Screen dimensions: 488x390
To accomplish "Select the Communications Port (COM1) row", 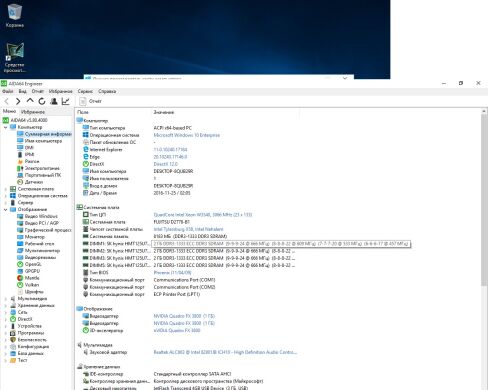I will point(149,280).
